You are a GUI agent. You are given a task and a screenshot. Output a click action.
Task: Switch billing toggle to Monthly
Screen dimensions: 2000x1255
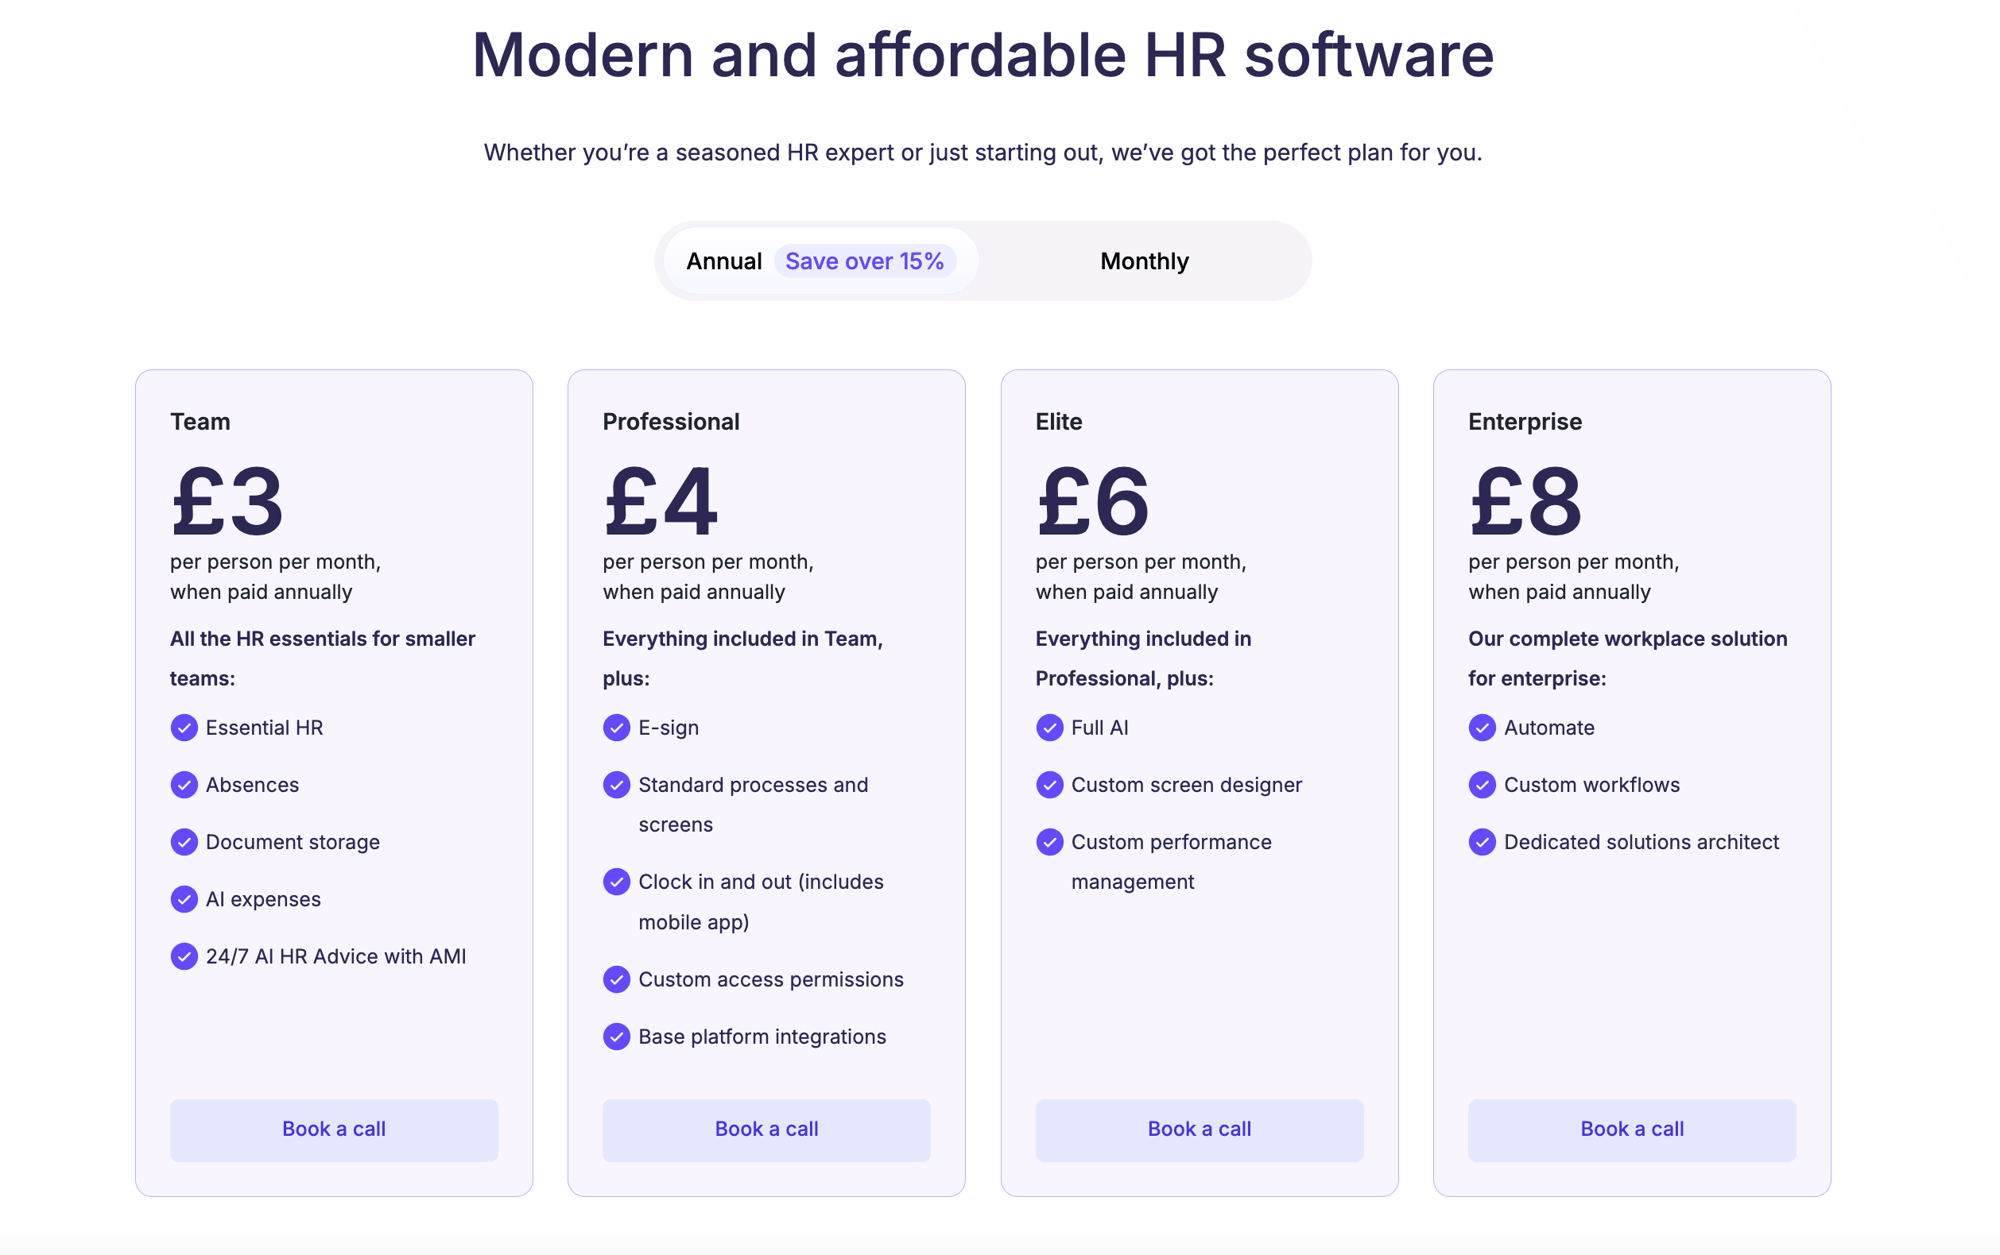[x=1144, y=261]
